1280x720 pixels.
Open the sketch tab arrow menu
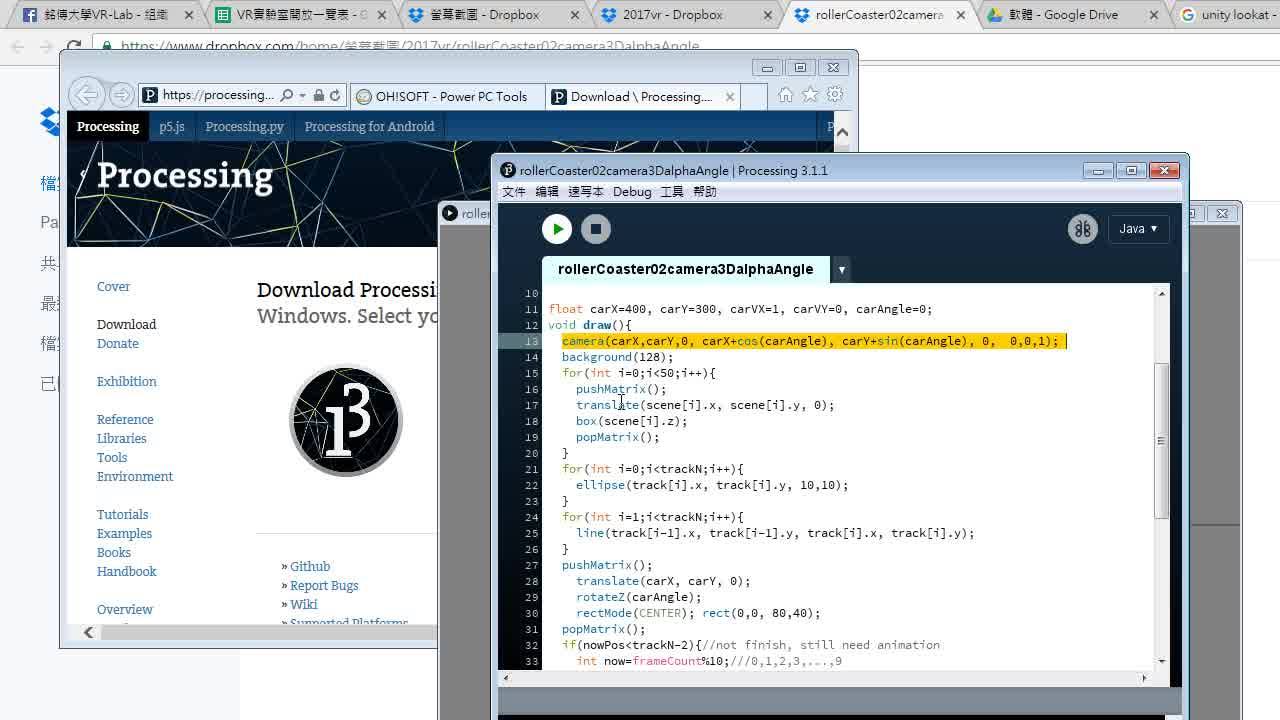[842, 269]
